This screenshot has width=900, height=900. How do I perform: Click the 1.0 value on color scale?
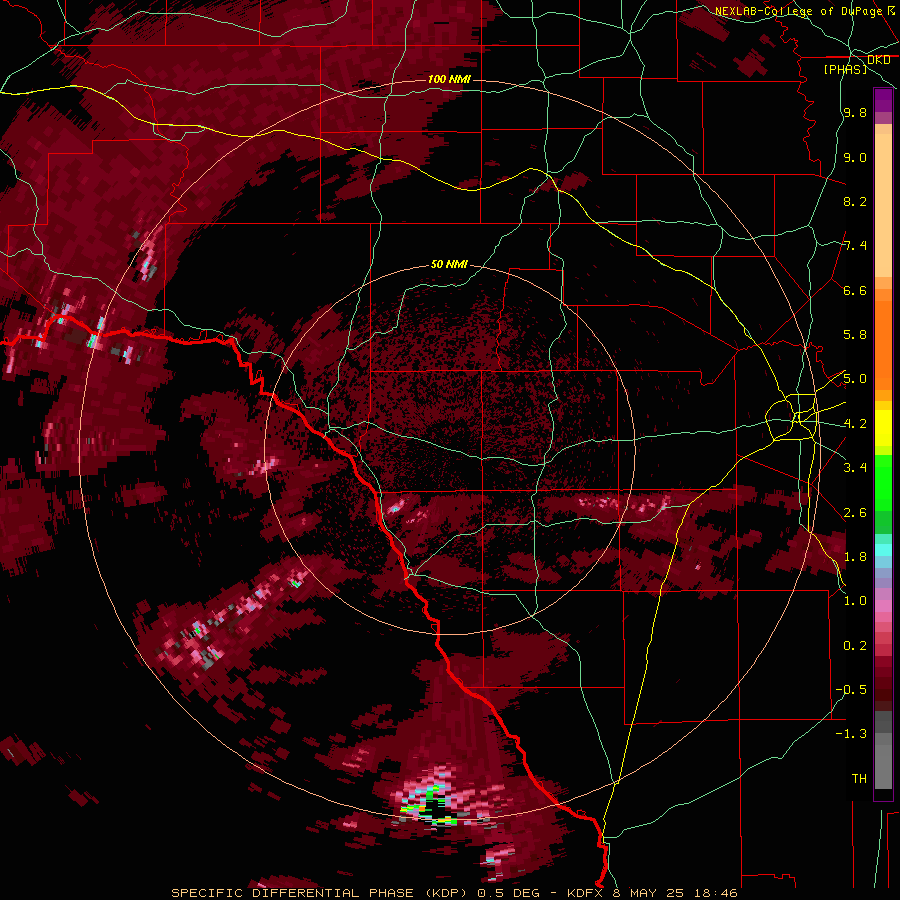coord(855,601)
